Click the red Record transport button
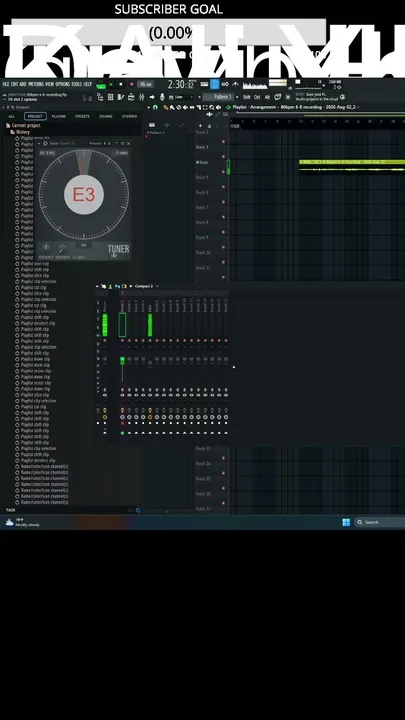The image size is (405, 720). tap(132, 84)
